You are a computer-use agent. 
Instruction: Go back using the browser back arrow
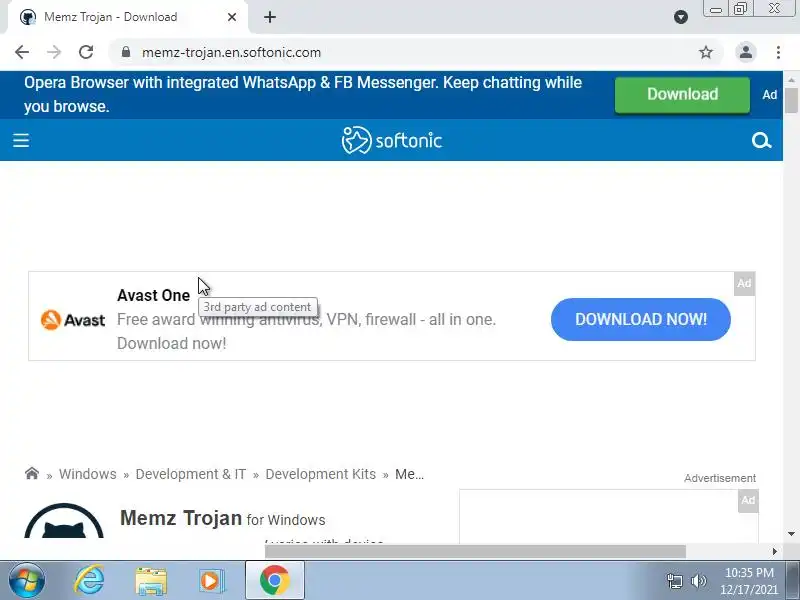[x=22, y=52]
